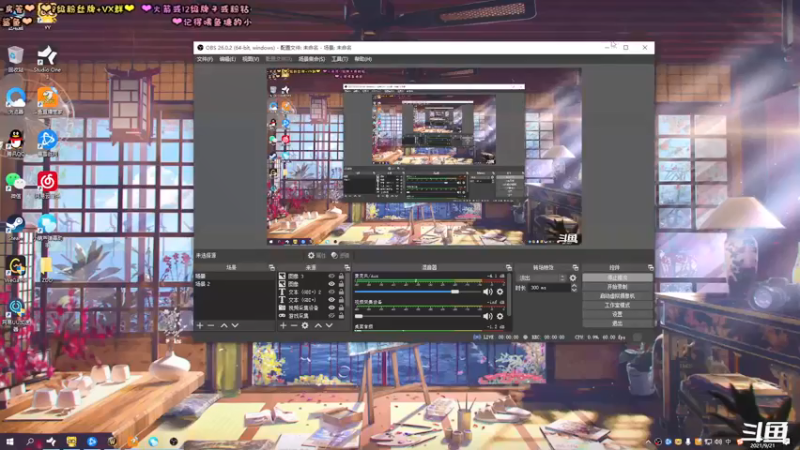Image resolution: width=800 pixels, height=450 pixels.
Task: Undock the transitions panel via popout icon
Action: (576, 267)
